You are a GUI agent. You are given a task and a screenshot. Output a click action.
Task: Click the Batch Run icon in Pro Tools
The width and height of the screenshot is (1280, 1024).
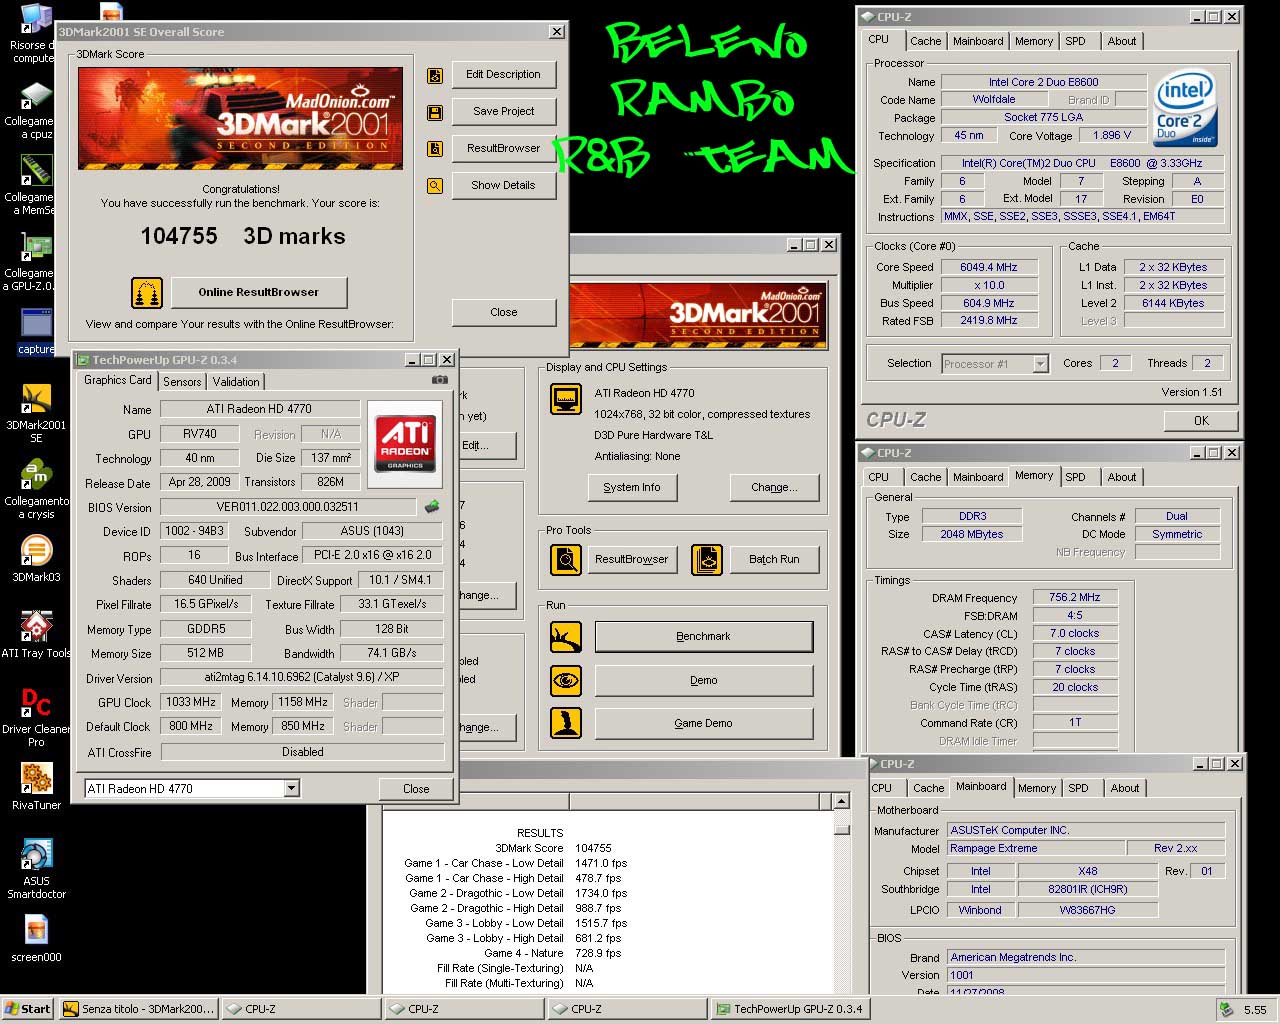pos(706,559)
